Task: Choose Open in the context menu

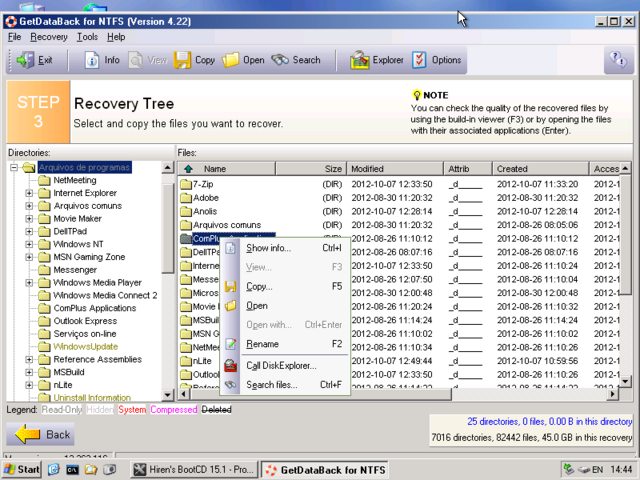Action: coord(285,305)
